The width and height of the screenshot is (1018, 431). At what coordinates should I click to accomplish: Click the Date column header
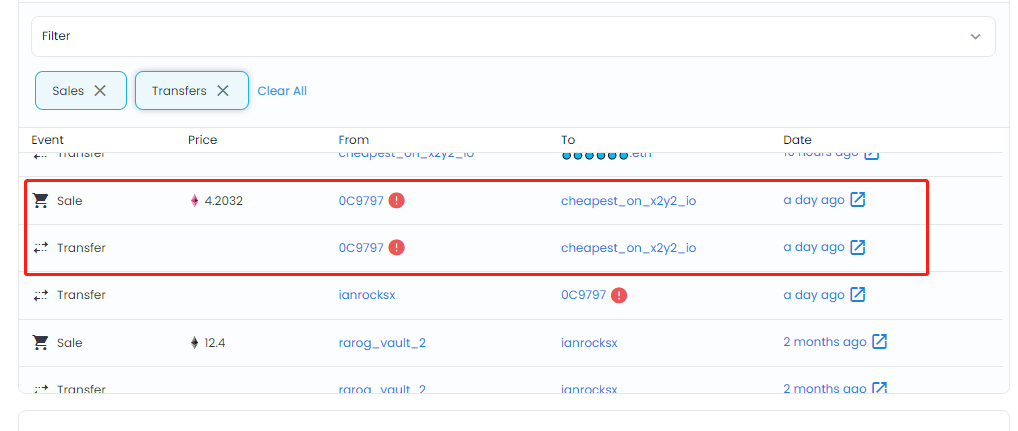[x=797, y=140]
